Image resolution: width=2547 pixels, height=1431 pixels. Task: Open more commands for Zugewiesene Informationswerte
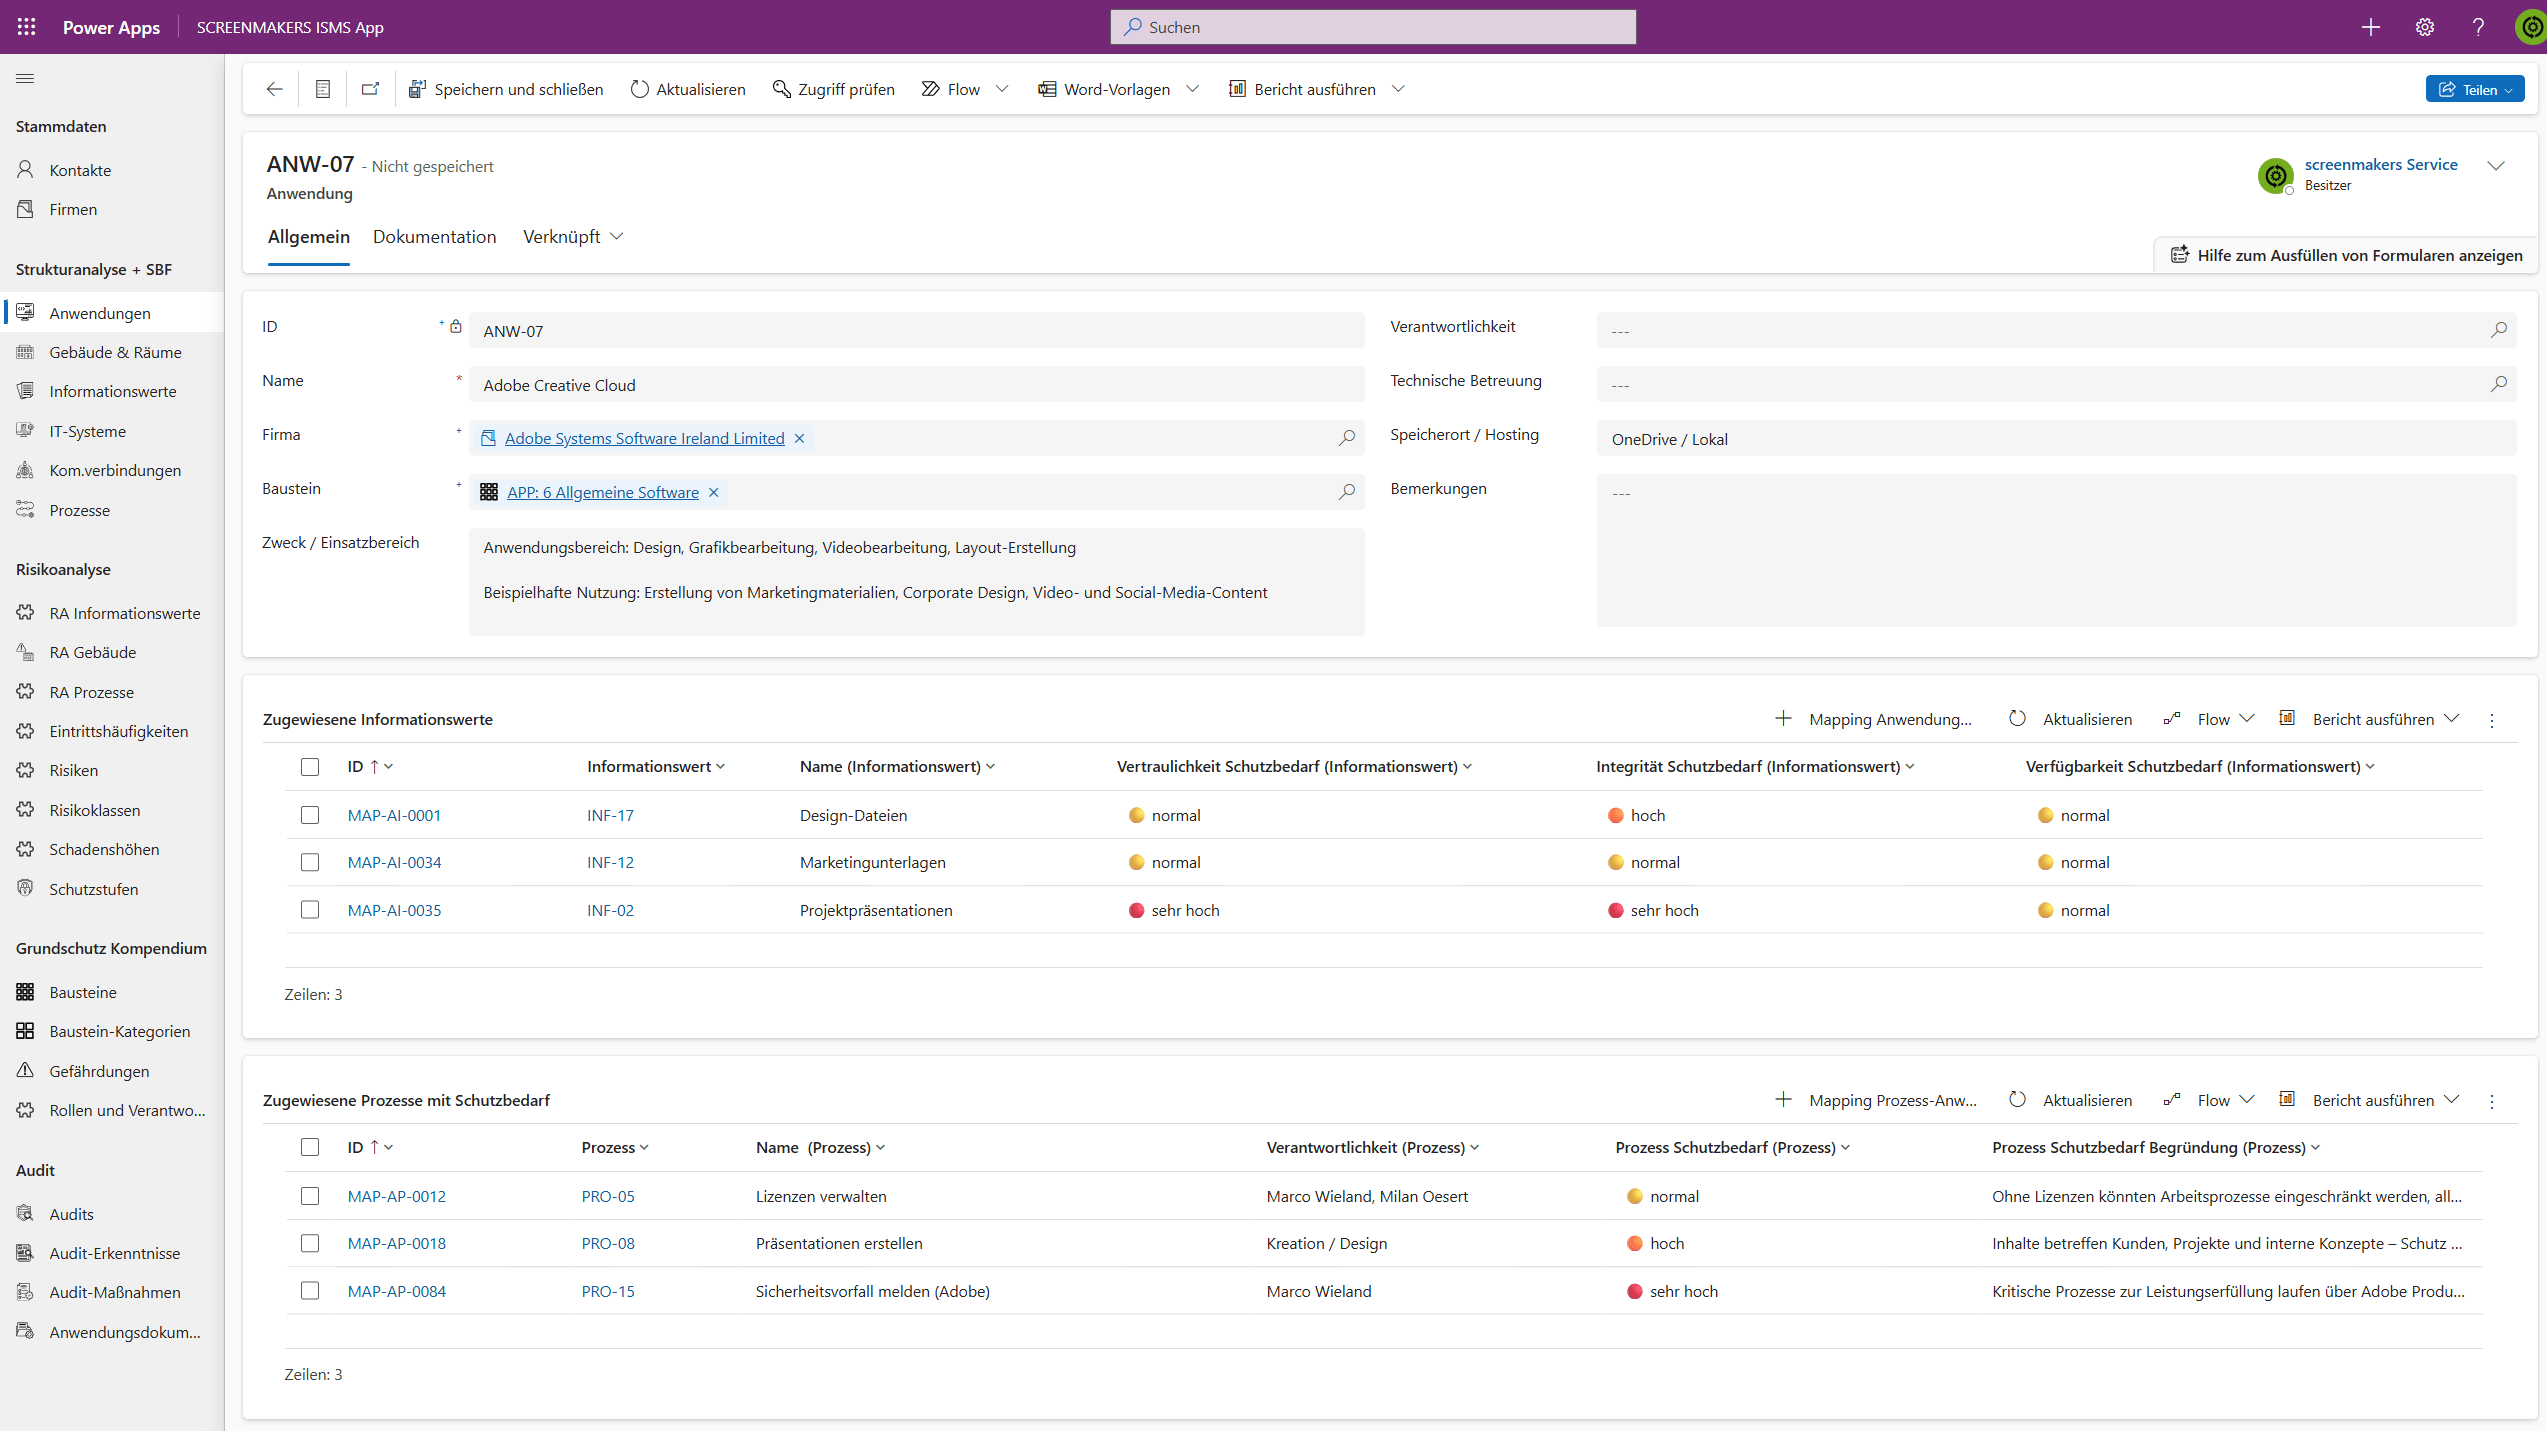[2492, 720]
